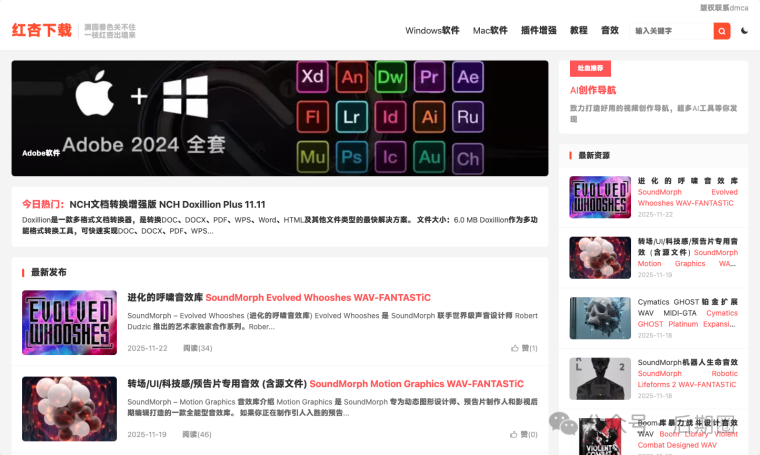This screenshot has width=760, height=455.
Task: Click the Ic icon in Adobe banner
Action: click(391, 157)
